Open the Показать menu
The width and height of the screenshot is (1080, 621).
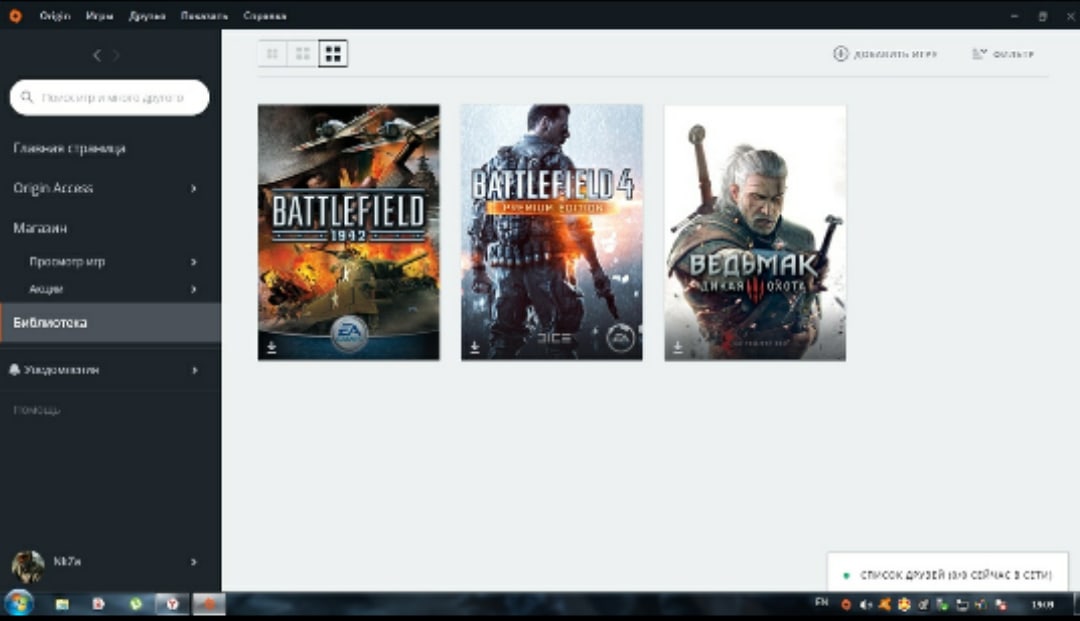click(204, 15)
